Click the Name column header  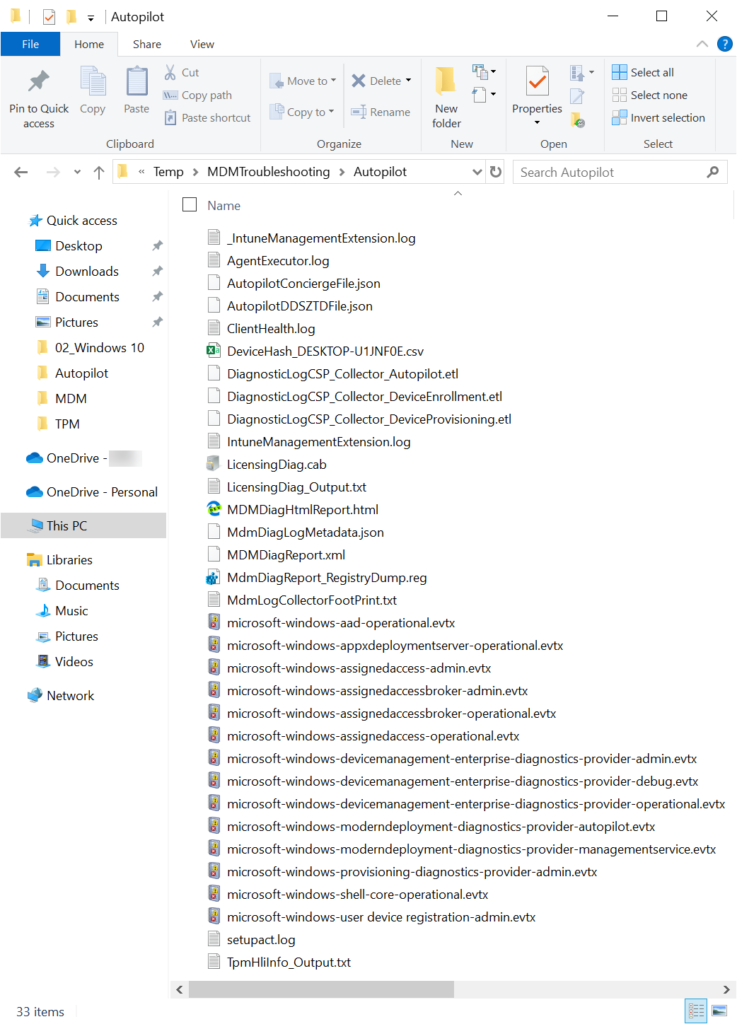224,205
